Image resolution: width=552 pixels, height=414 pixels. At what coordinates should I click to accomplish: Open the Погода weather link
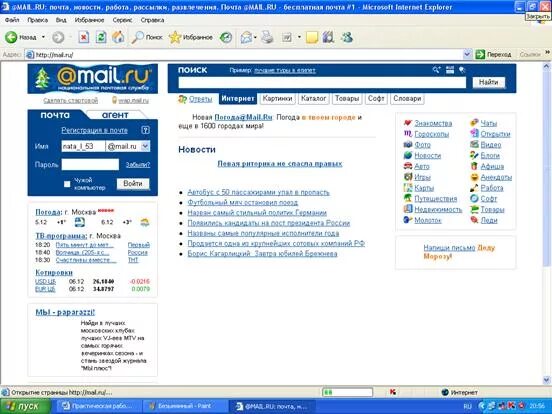point(48,212)
